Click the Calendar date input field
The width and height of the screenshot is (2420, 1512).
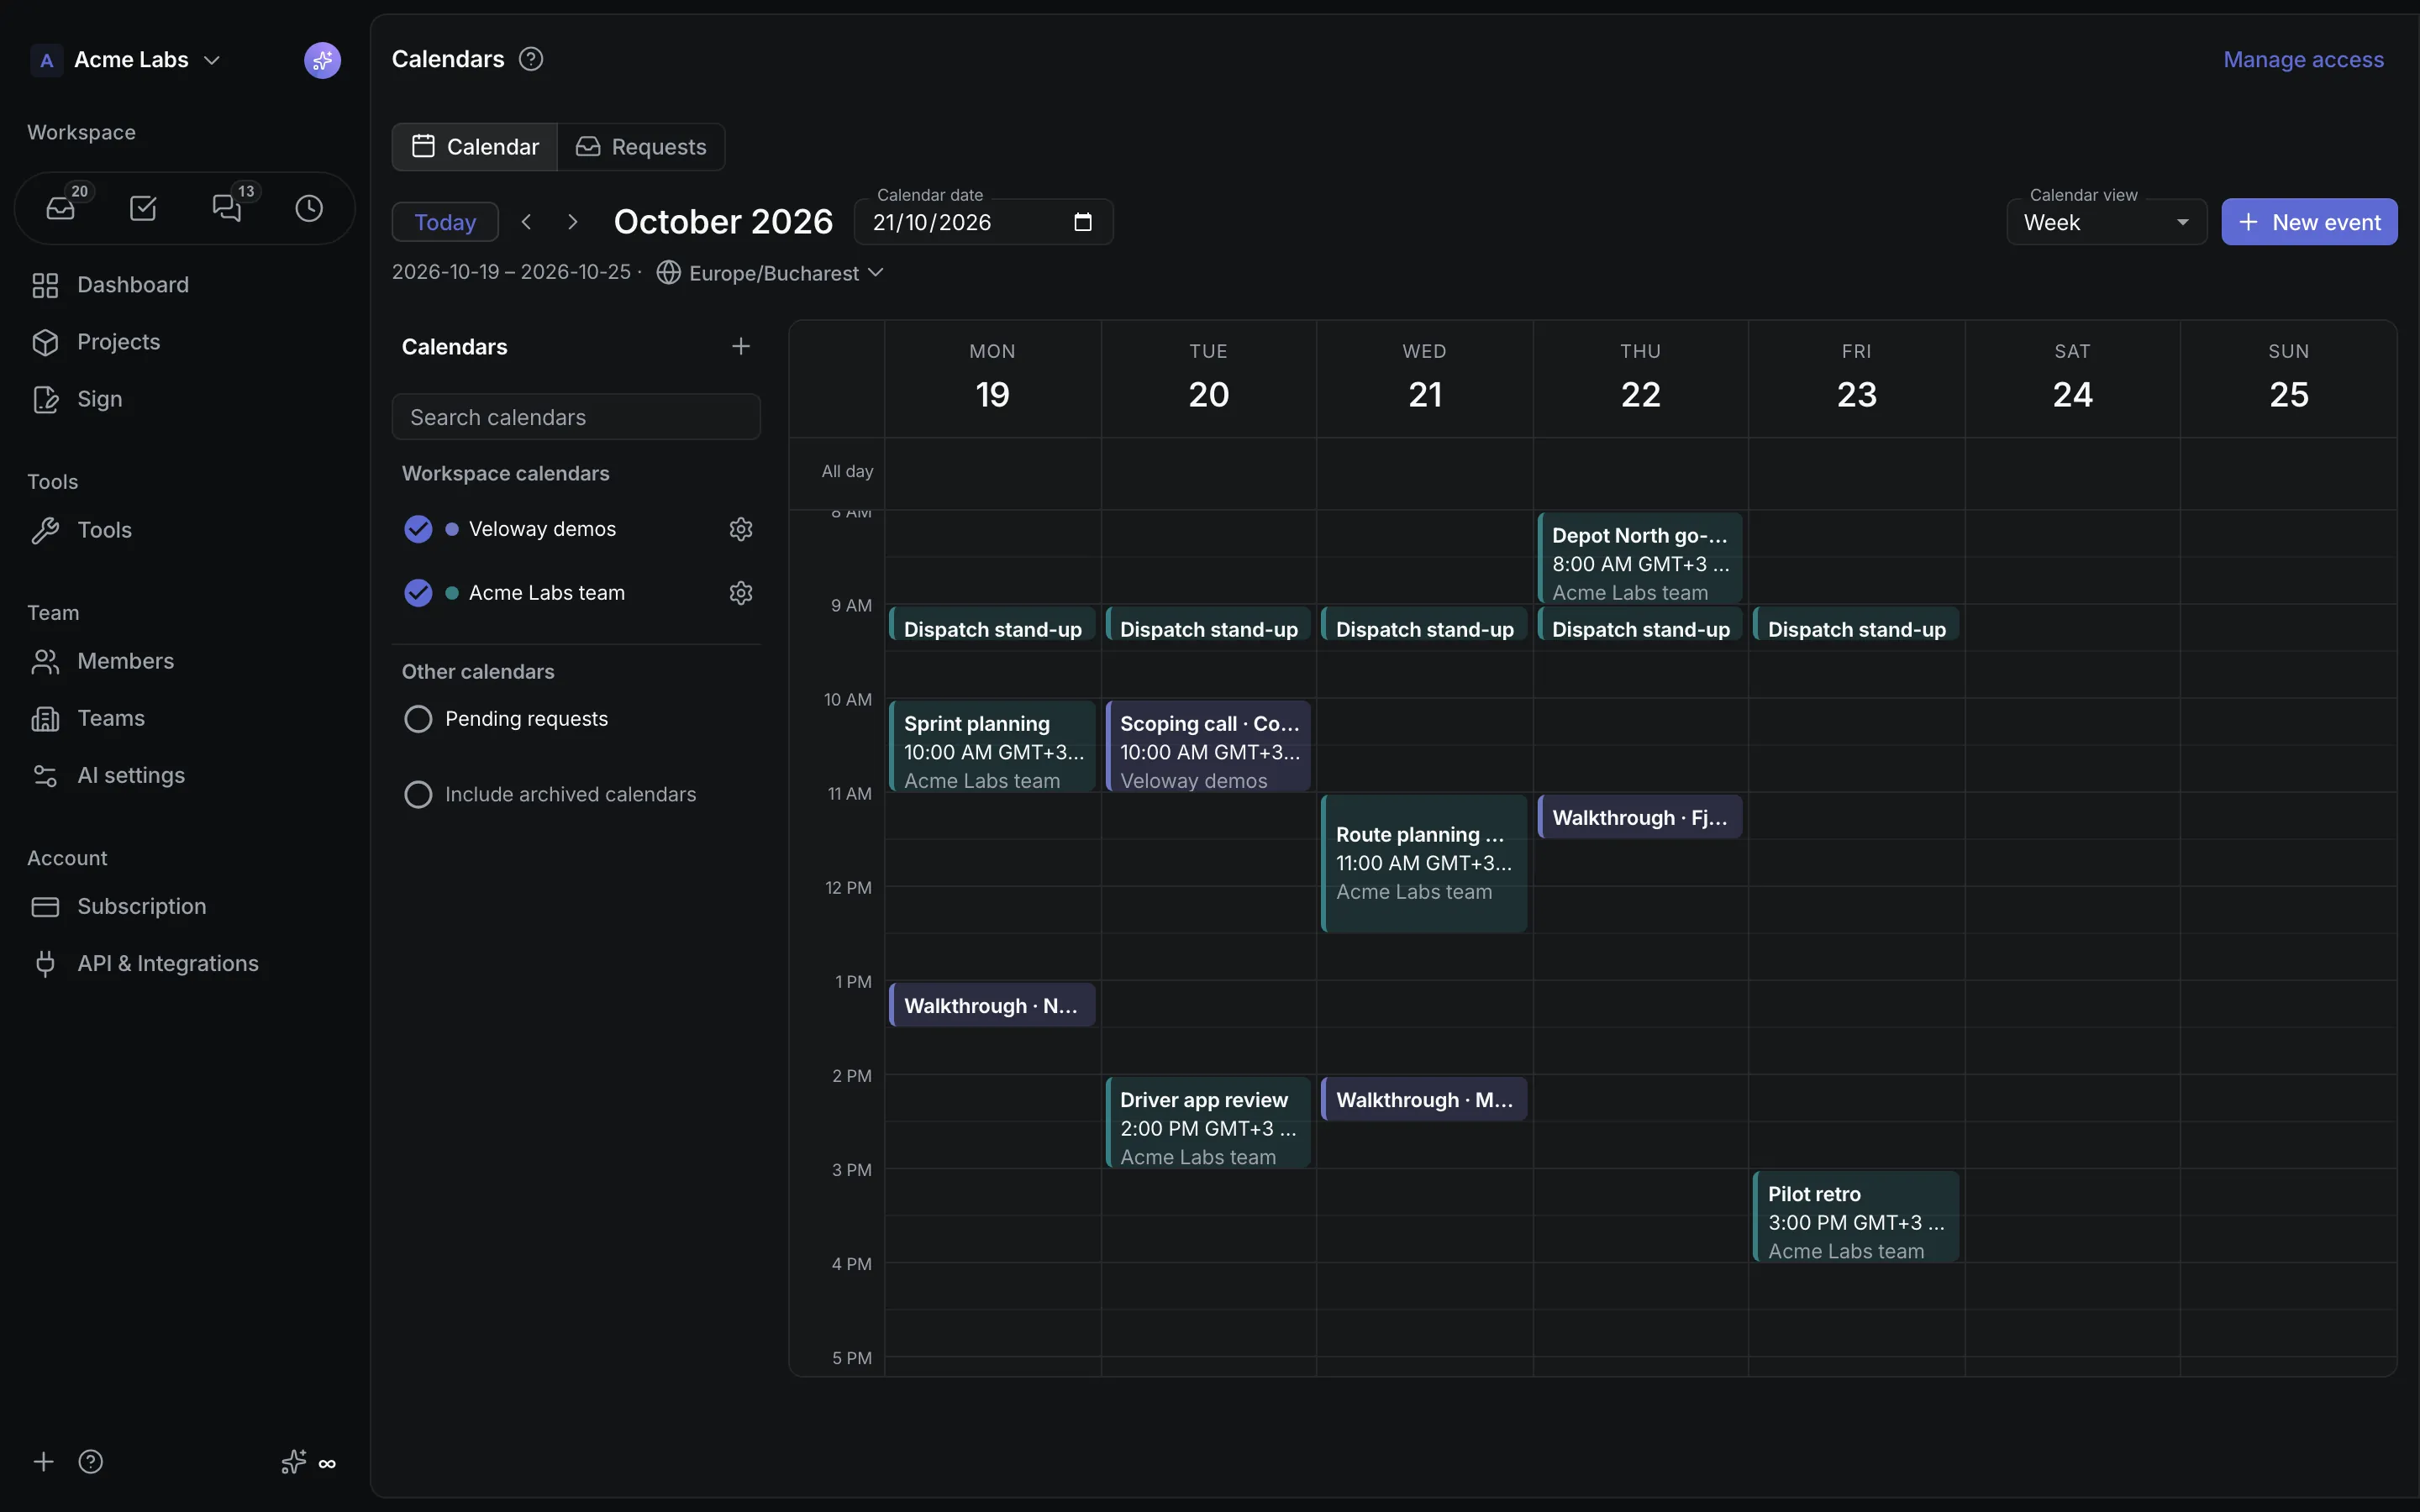pos(983,222)
